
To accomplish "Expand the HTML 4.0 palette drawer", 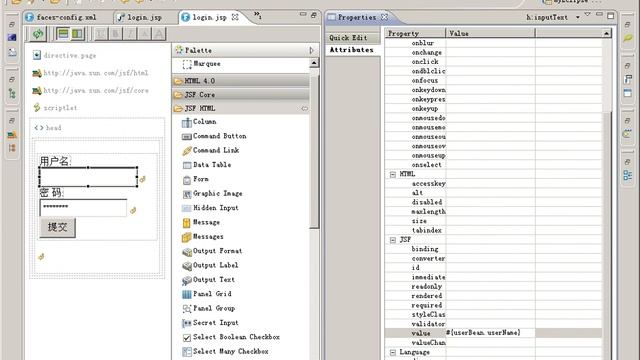I will 241,81.
